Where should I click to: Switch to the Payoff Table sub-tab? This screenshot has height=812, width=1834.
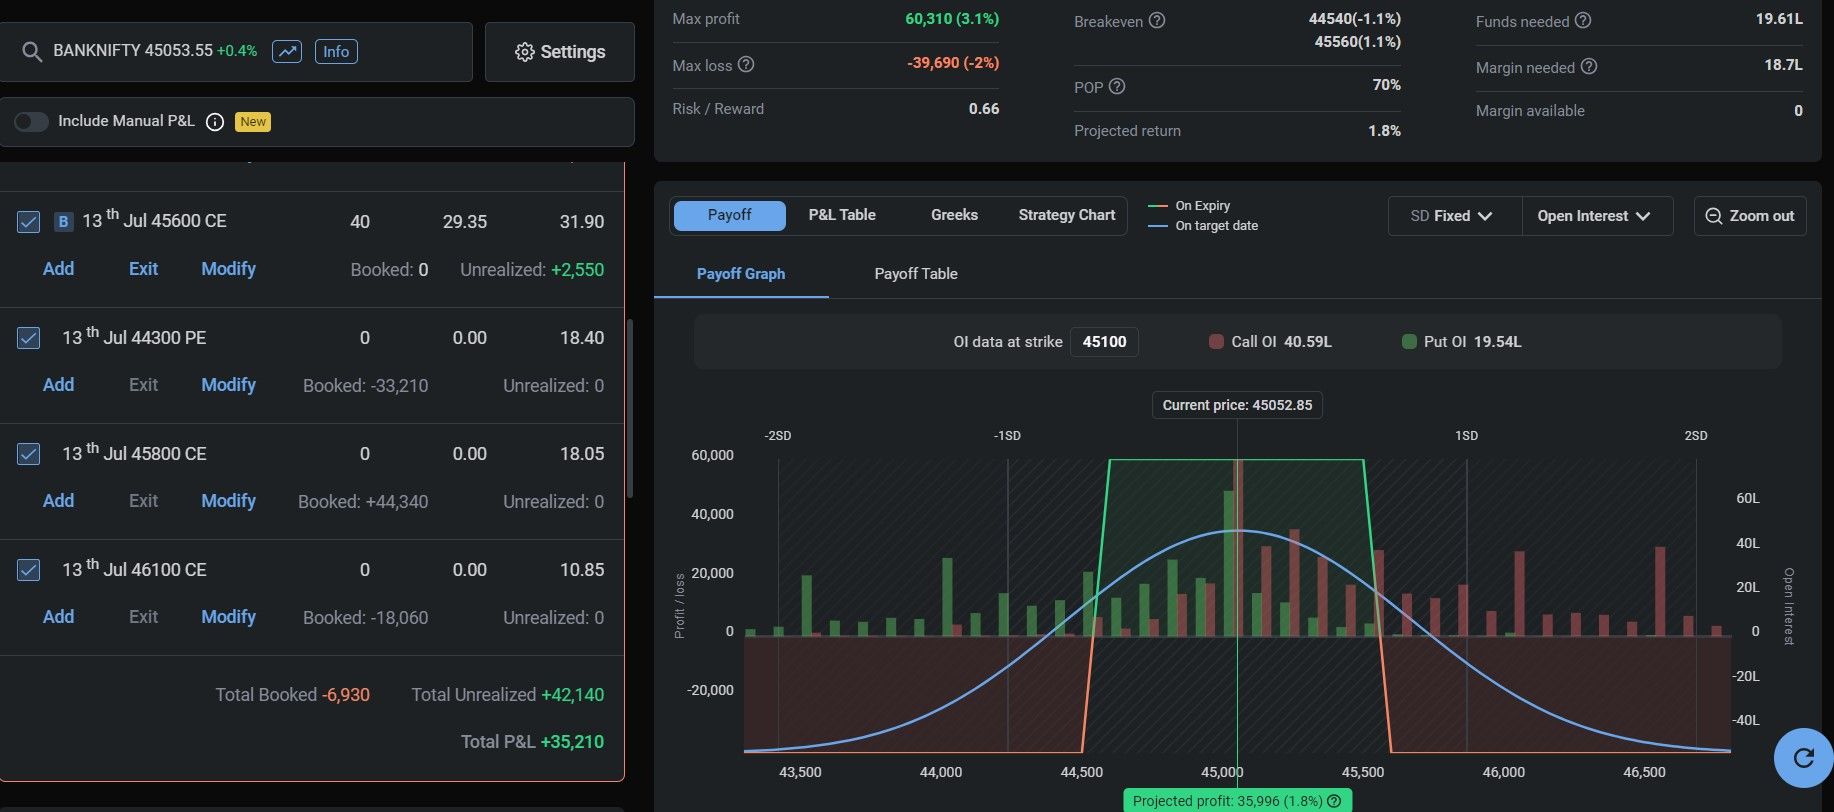(x=916, y=274)
